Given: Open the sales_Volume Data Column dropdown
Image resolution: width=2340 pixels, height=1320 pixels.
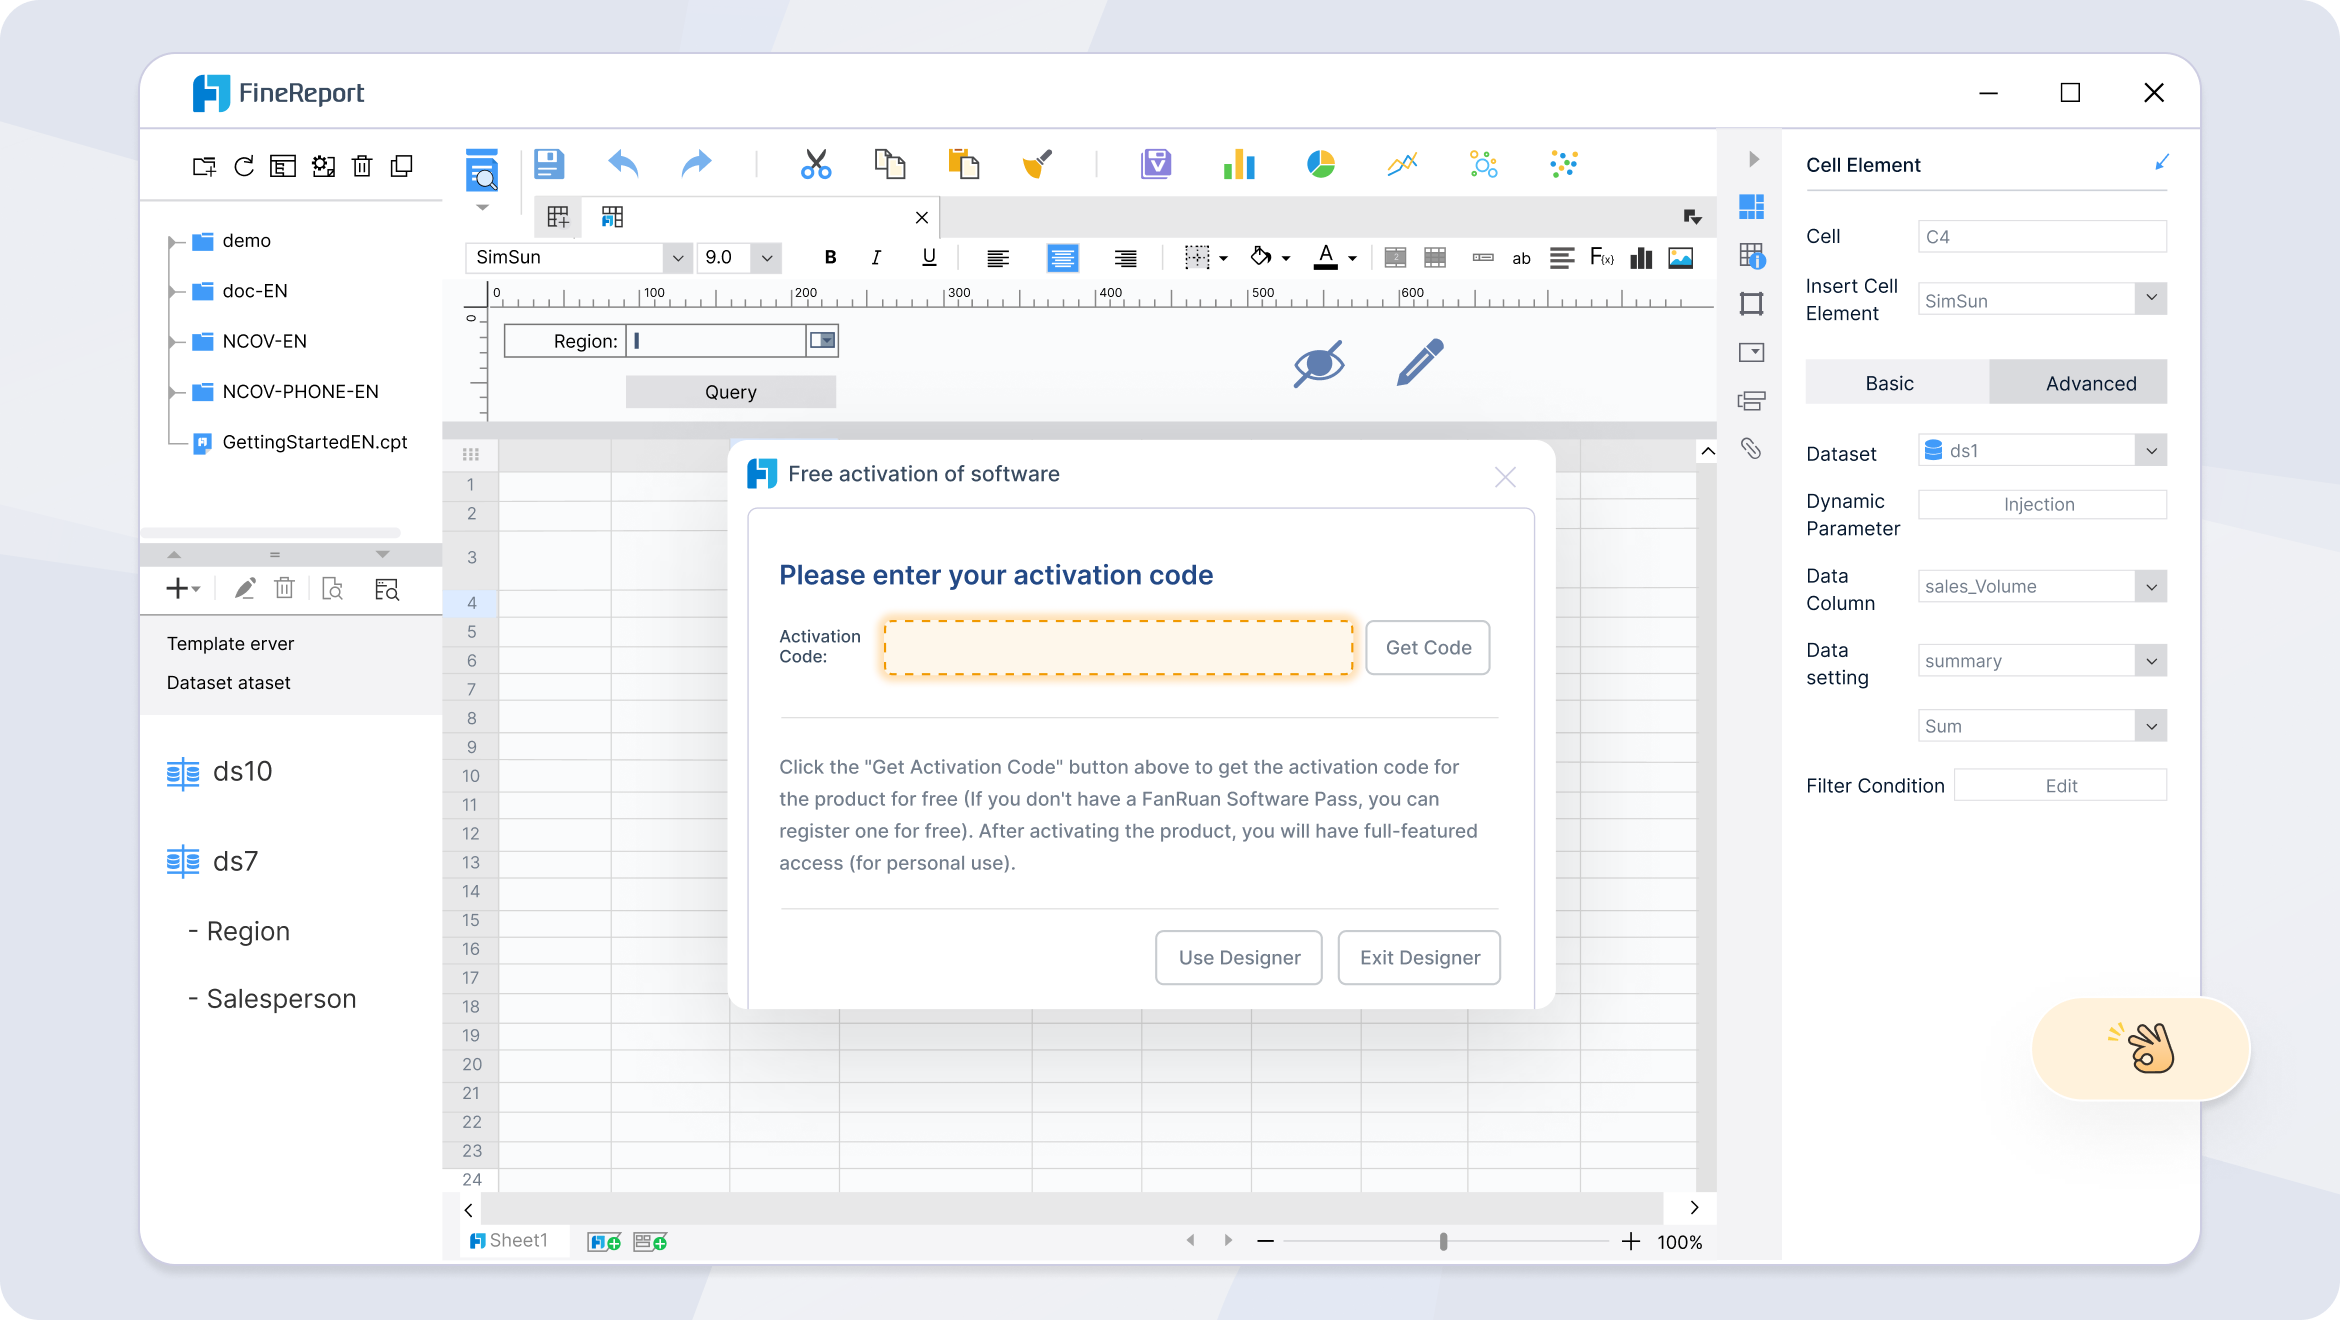Looking at the screenshot, I should tap(2151, 587).
